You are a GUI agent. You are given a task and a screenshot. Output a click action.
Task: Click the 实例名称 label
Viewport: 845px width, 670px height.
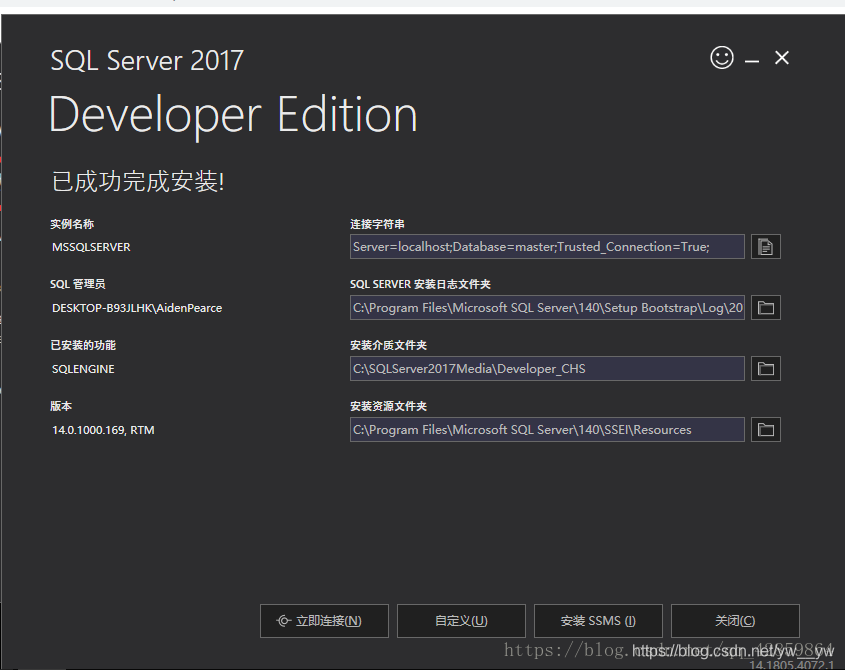72,224
